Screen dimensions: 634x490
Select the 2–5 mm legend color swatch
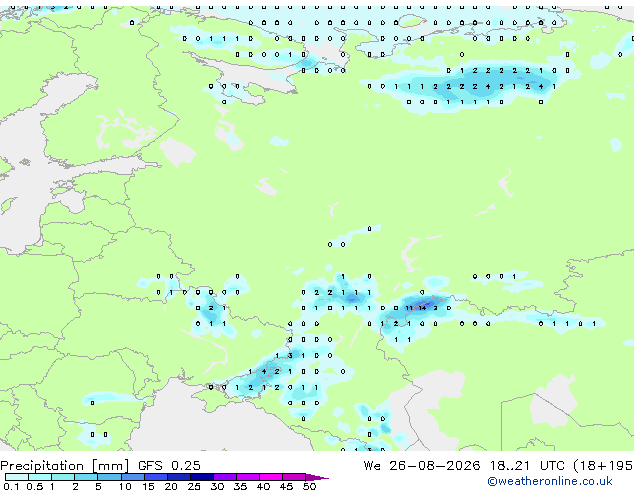[86, 477]
